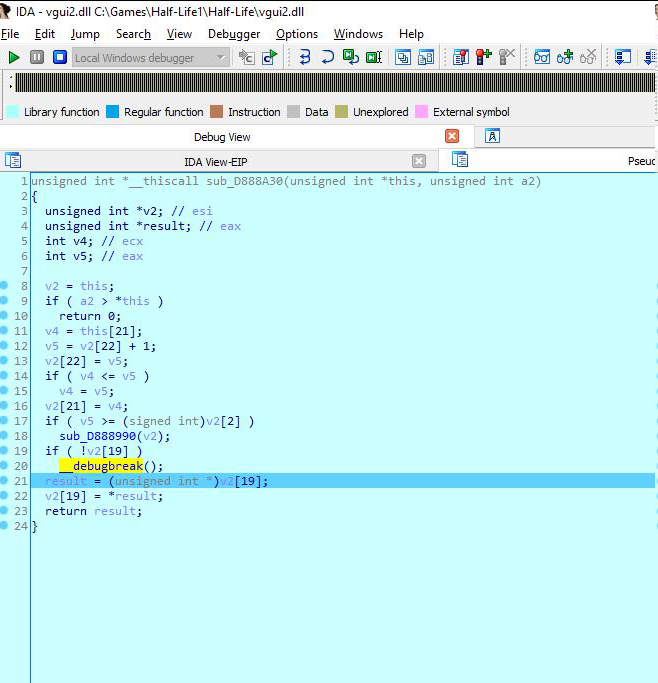Add breakpoint traffic light plus icon
Viewport: 658px width, 683px height.
(483, 57)
